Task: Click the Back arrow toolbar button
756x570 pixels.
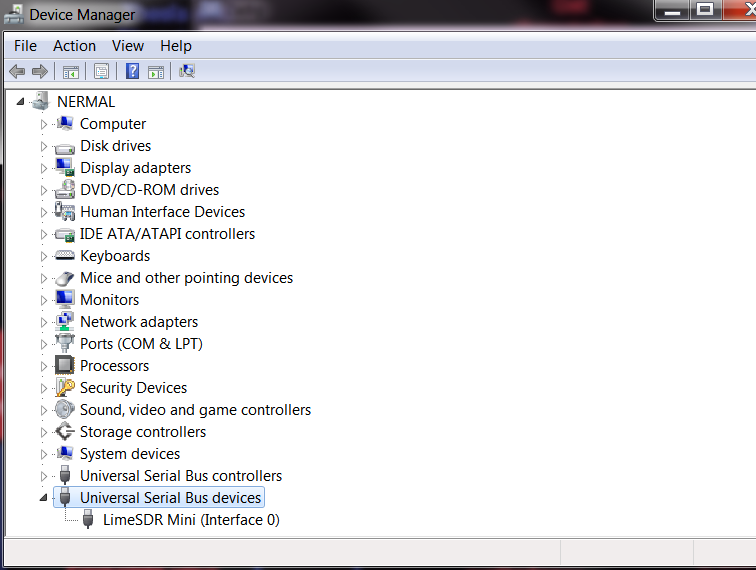Action: point(17,72)
